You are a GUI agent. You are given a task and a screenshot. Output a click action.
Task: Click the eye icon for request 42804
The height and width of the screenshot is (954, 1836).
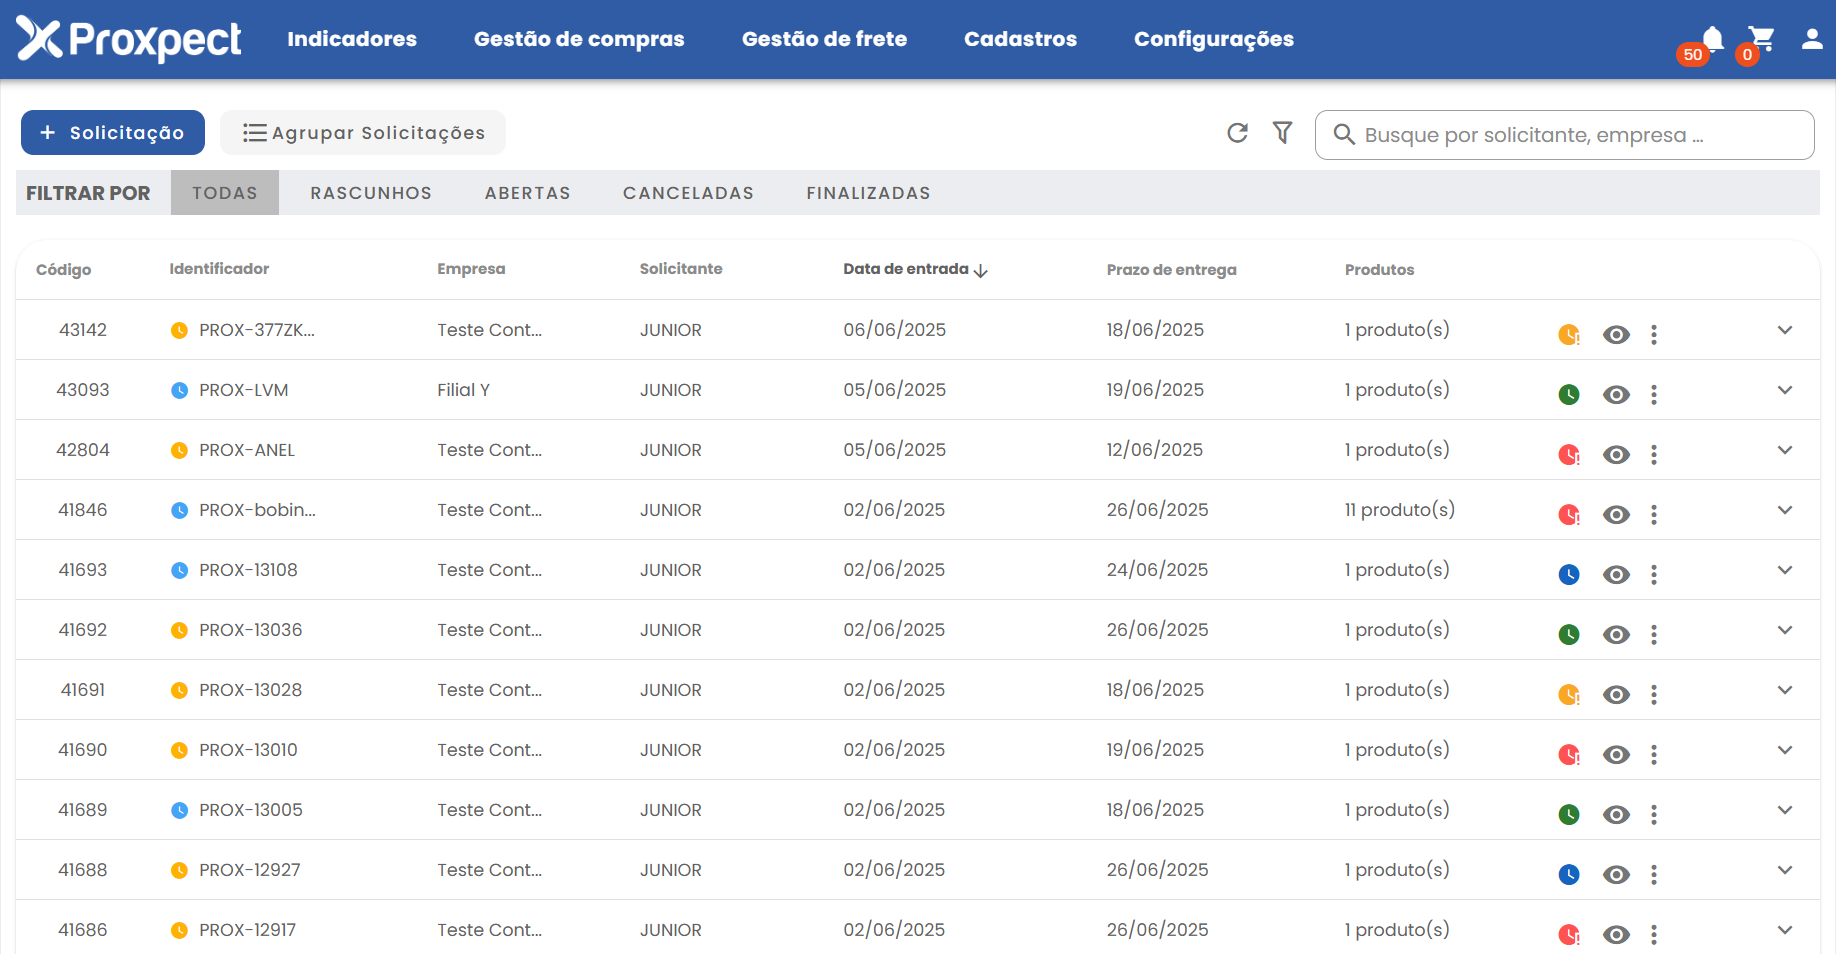coord(1616,455)
